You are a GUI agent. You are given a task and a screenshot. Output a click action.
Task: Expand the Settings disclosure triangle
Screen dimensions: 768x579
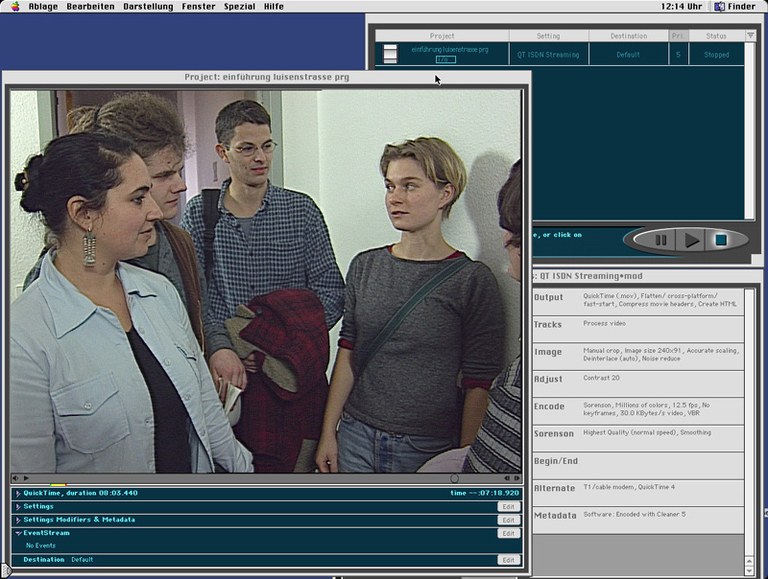pyautogui.click(x=17, y=507)
